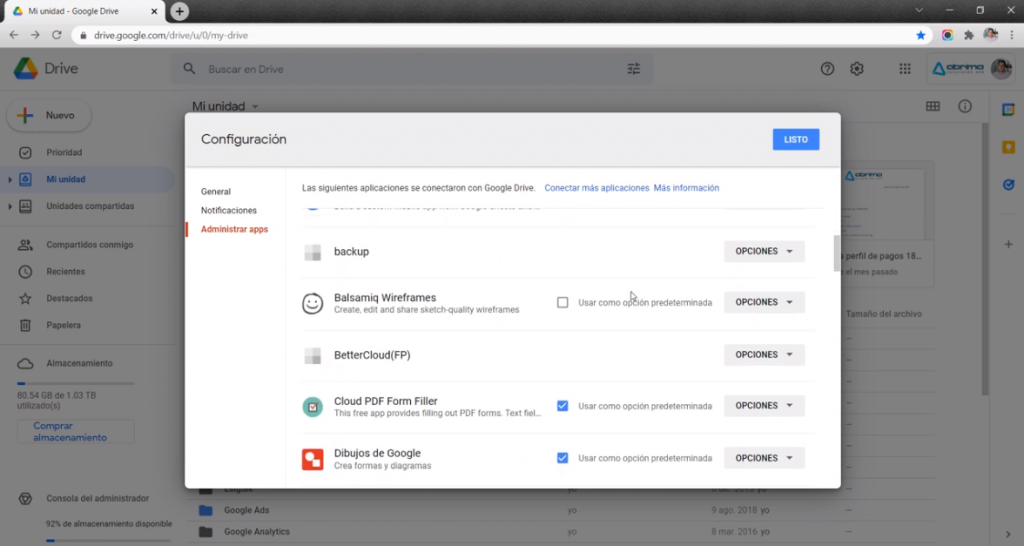Click the Balsamiq Wireframes smiley icon

[x=312, y=303]
